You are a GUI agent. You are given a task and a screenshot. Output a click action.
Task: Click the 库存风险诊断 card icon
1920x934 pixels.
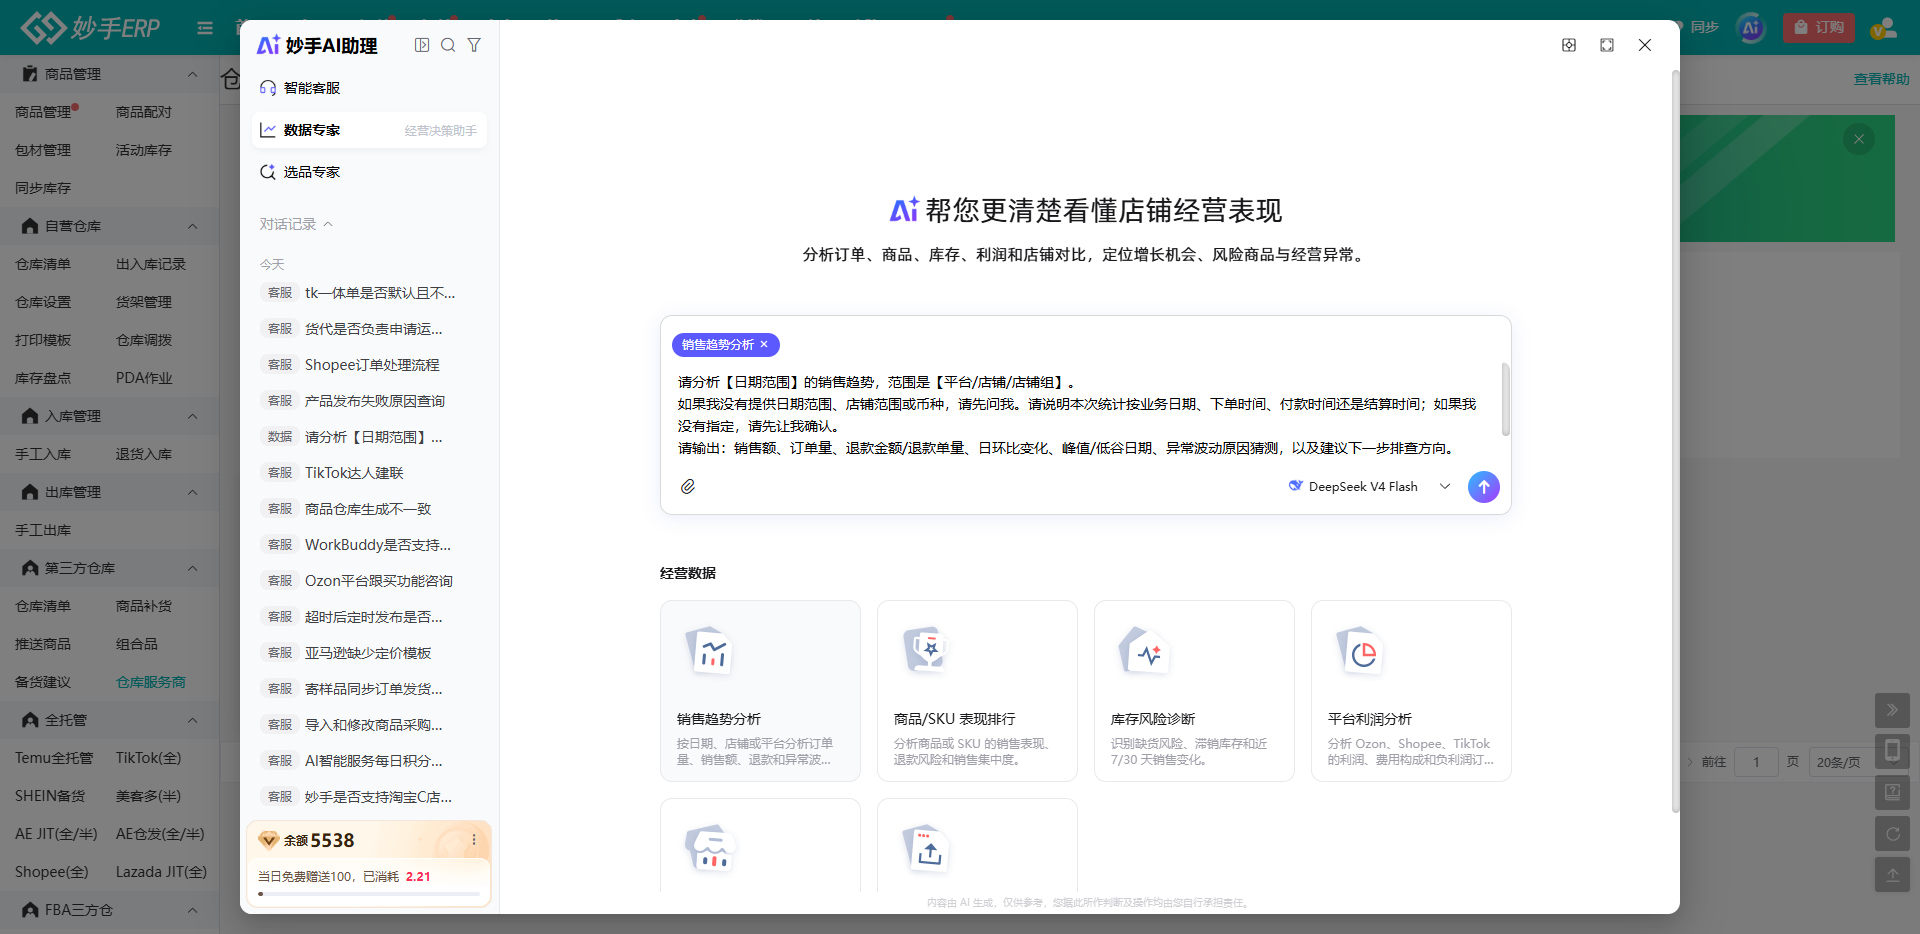click(x=1143, y=651)
